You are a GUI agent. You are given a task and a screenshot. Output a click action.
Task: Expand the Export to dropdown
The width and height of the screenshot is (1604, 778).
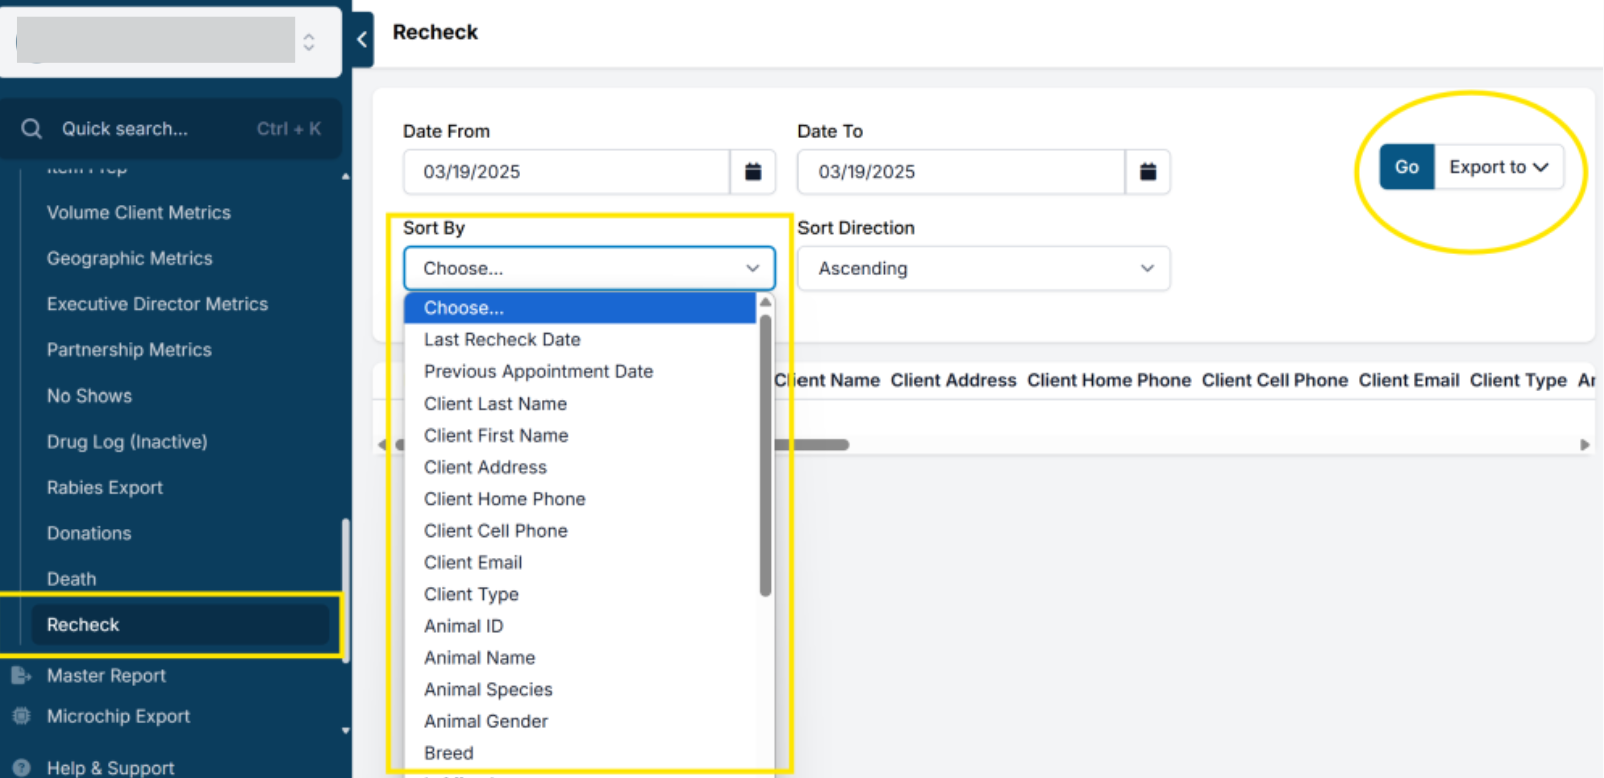(x=1498, y=167)
